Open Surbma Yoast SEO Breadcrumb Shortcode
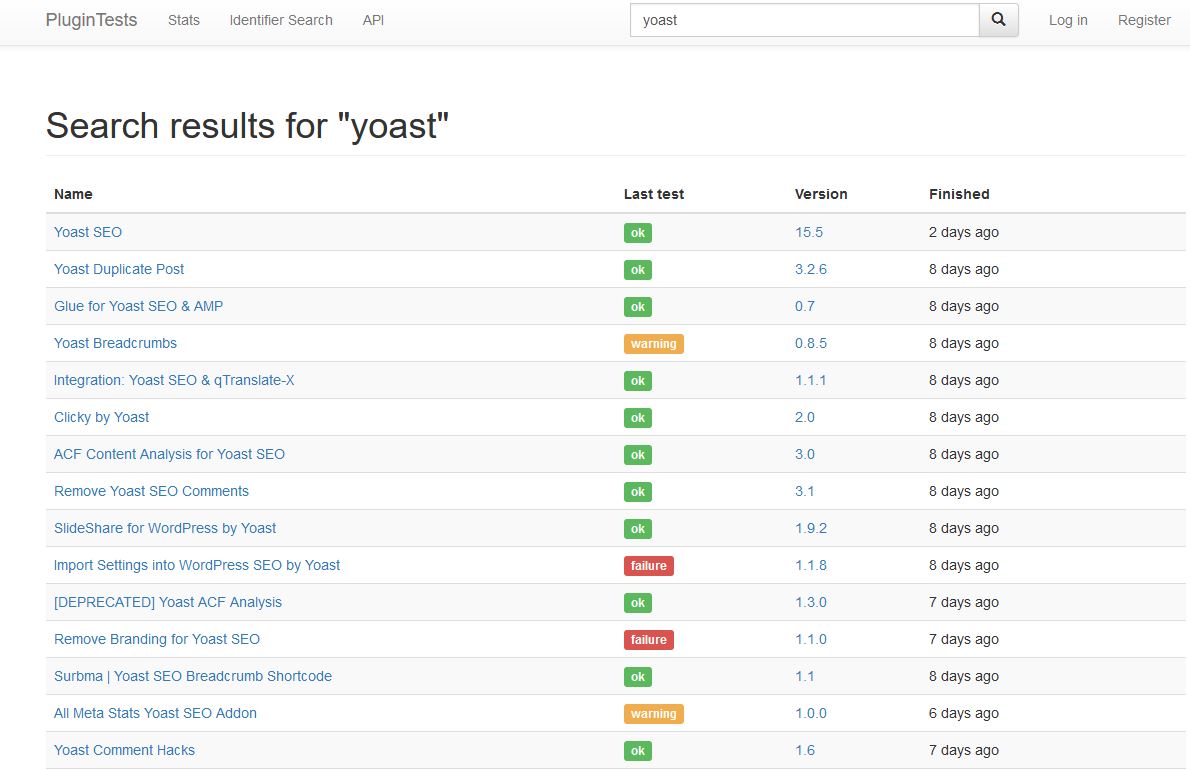The height and width of the screenshot is (770, 1190). click(x=193, y=677)
